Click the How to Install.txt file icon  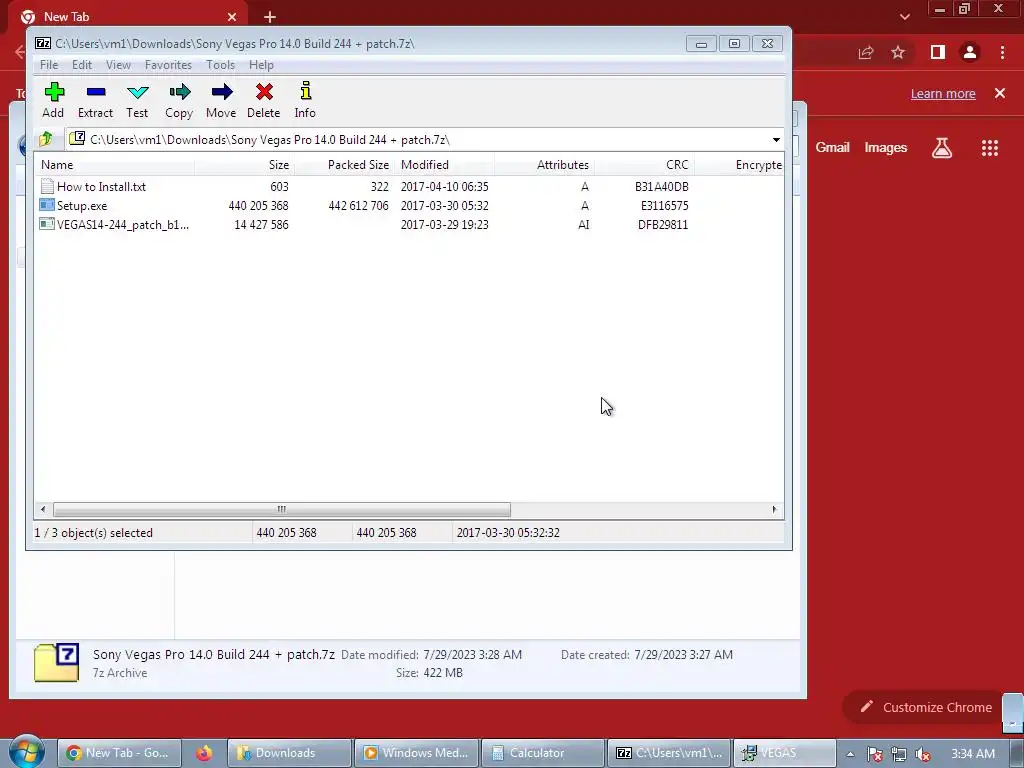click(x=47, y=186)
